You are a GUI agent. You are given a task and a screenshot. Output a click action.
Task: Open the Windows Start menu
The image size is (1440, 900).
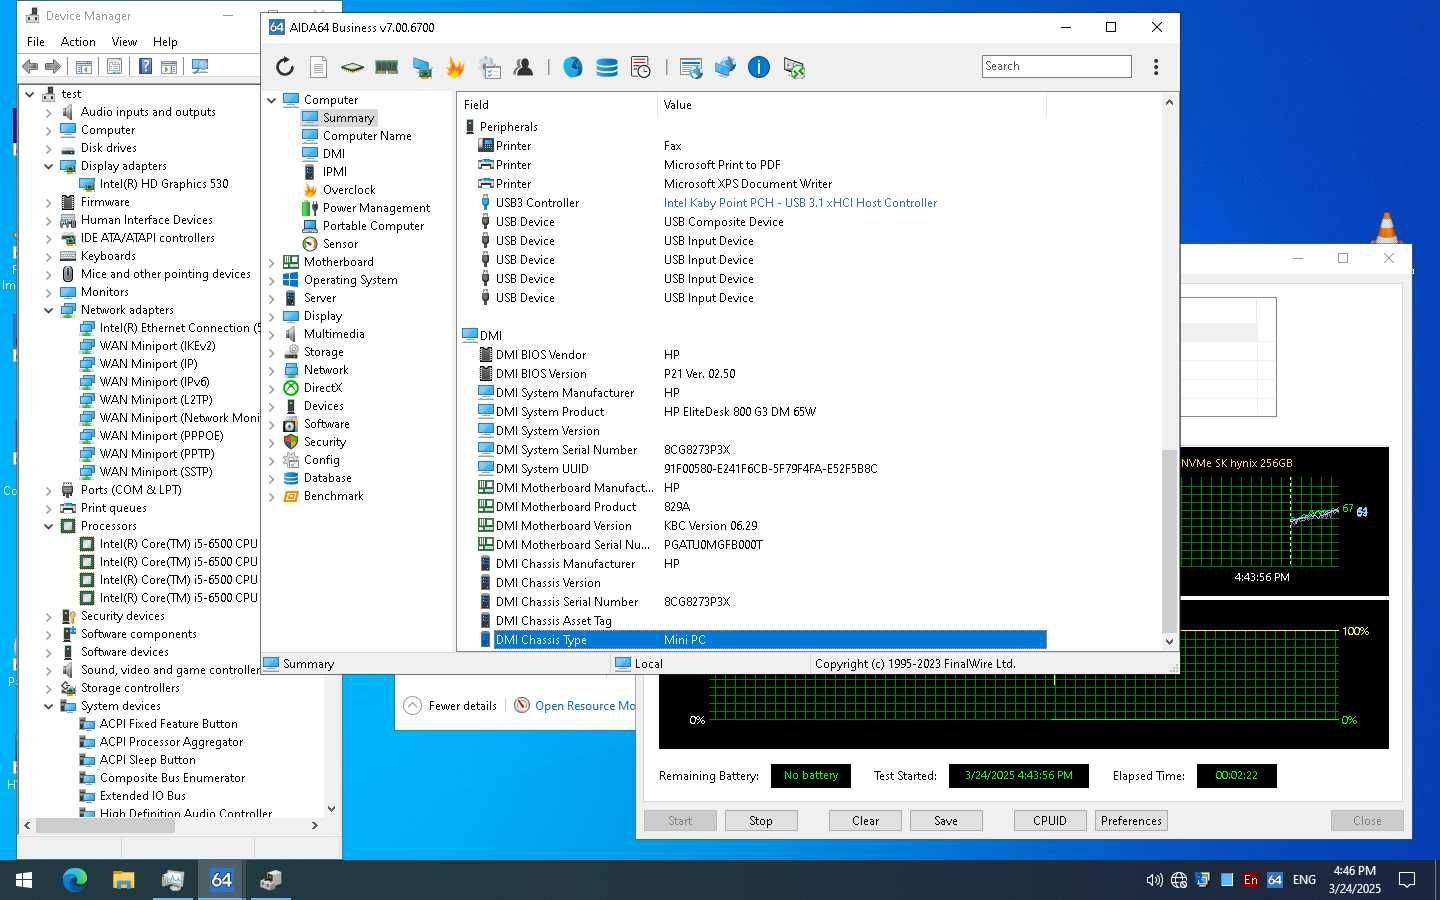pos(24,880)
